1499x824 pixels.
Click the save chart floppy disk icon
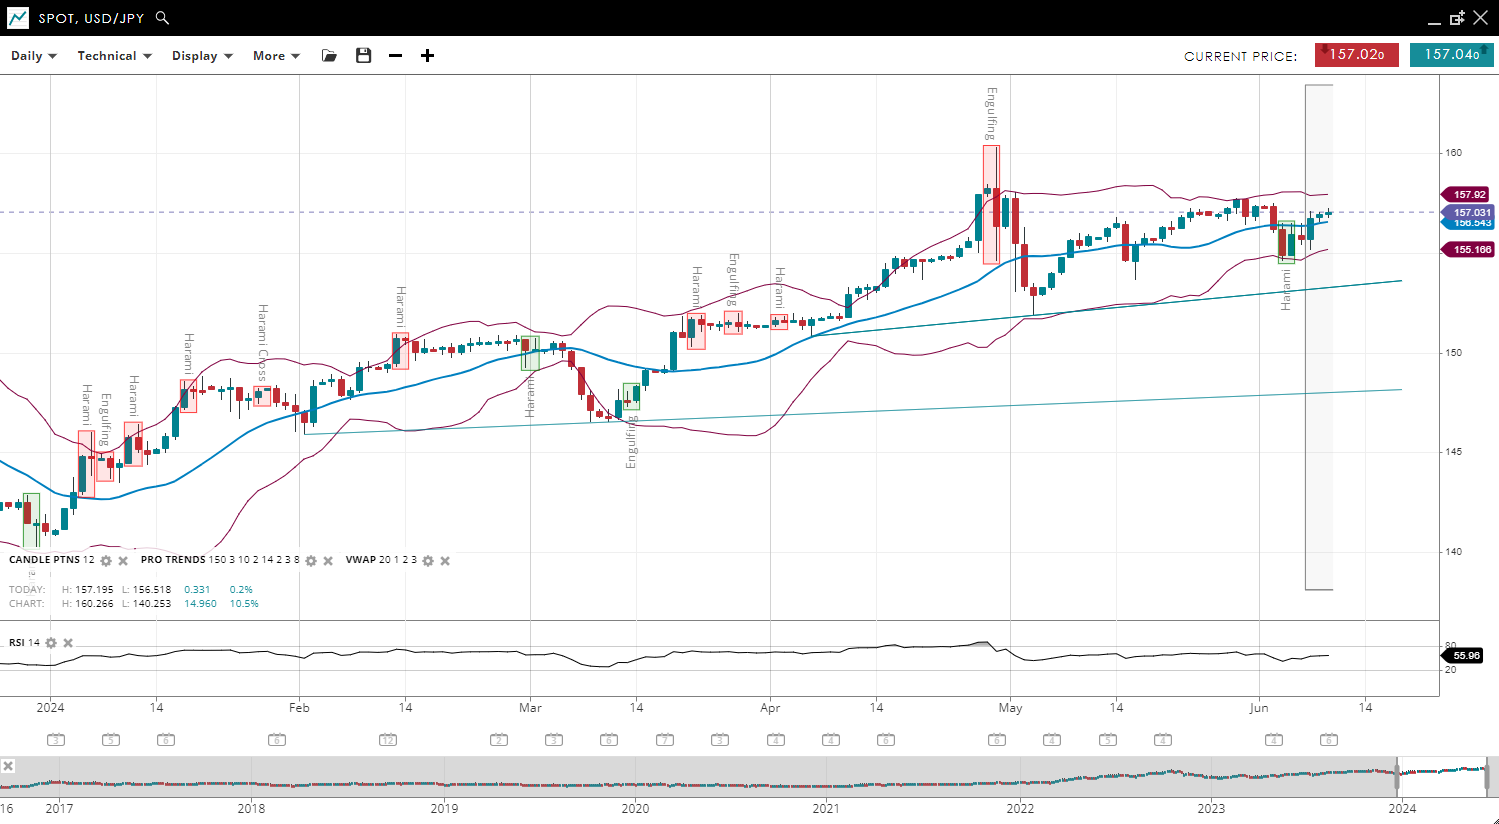[363, 56]
